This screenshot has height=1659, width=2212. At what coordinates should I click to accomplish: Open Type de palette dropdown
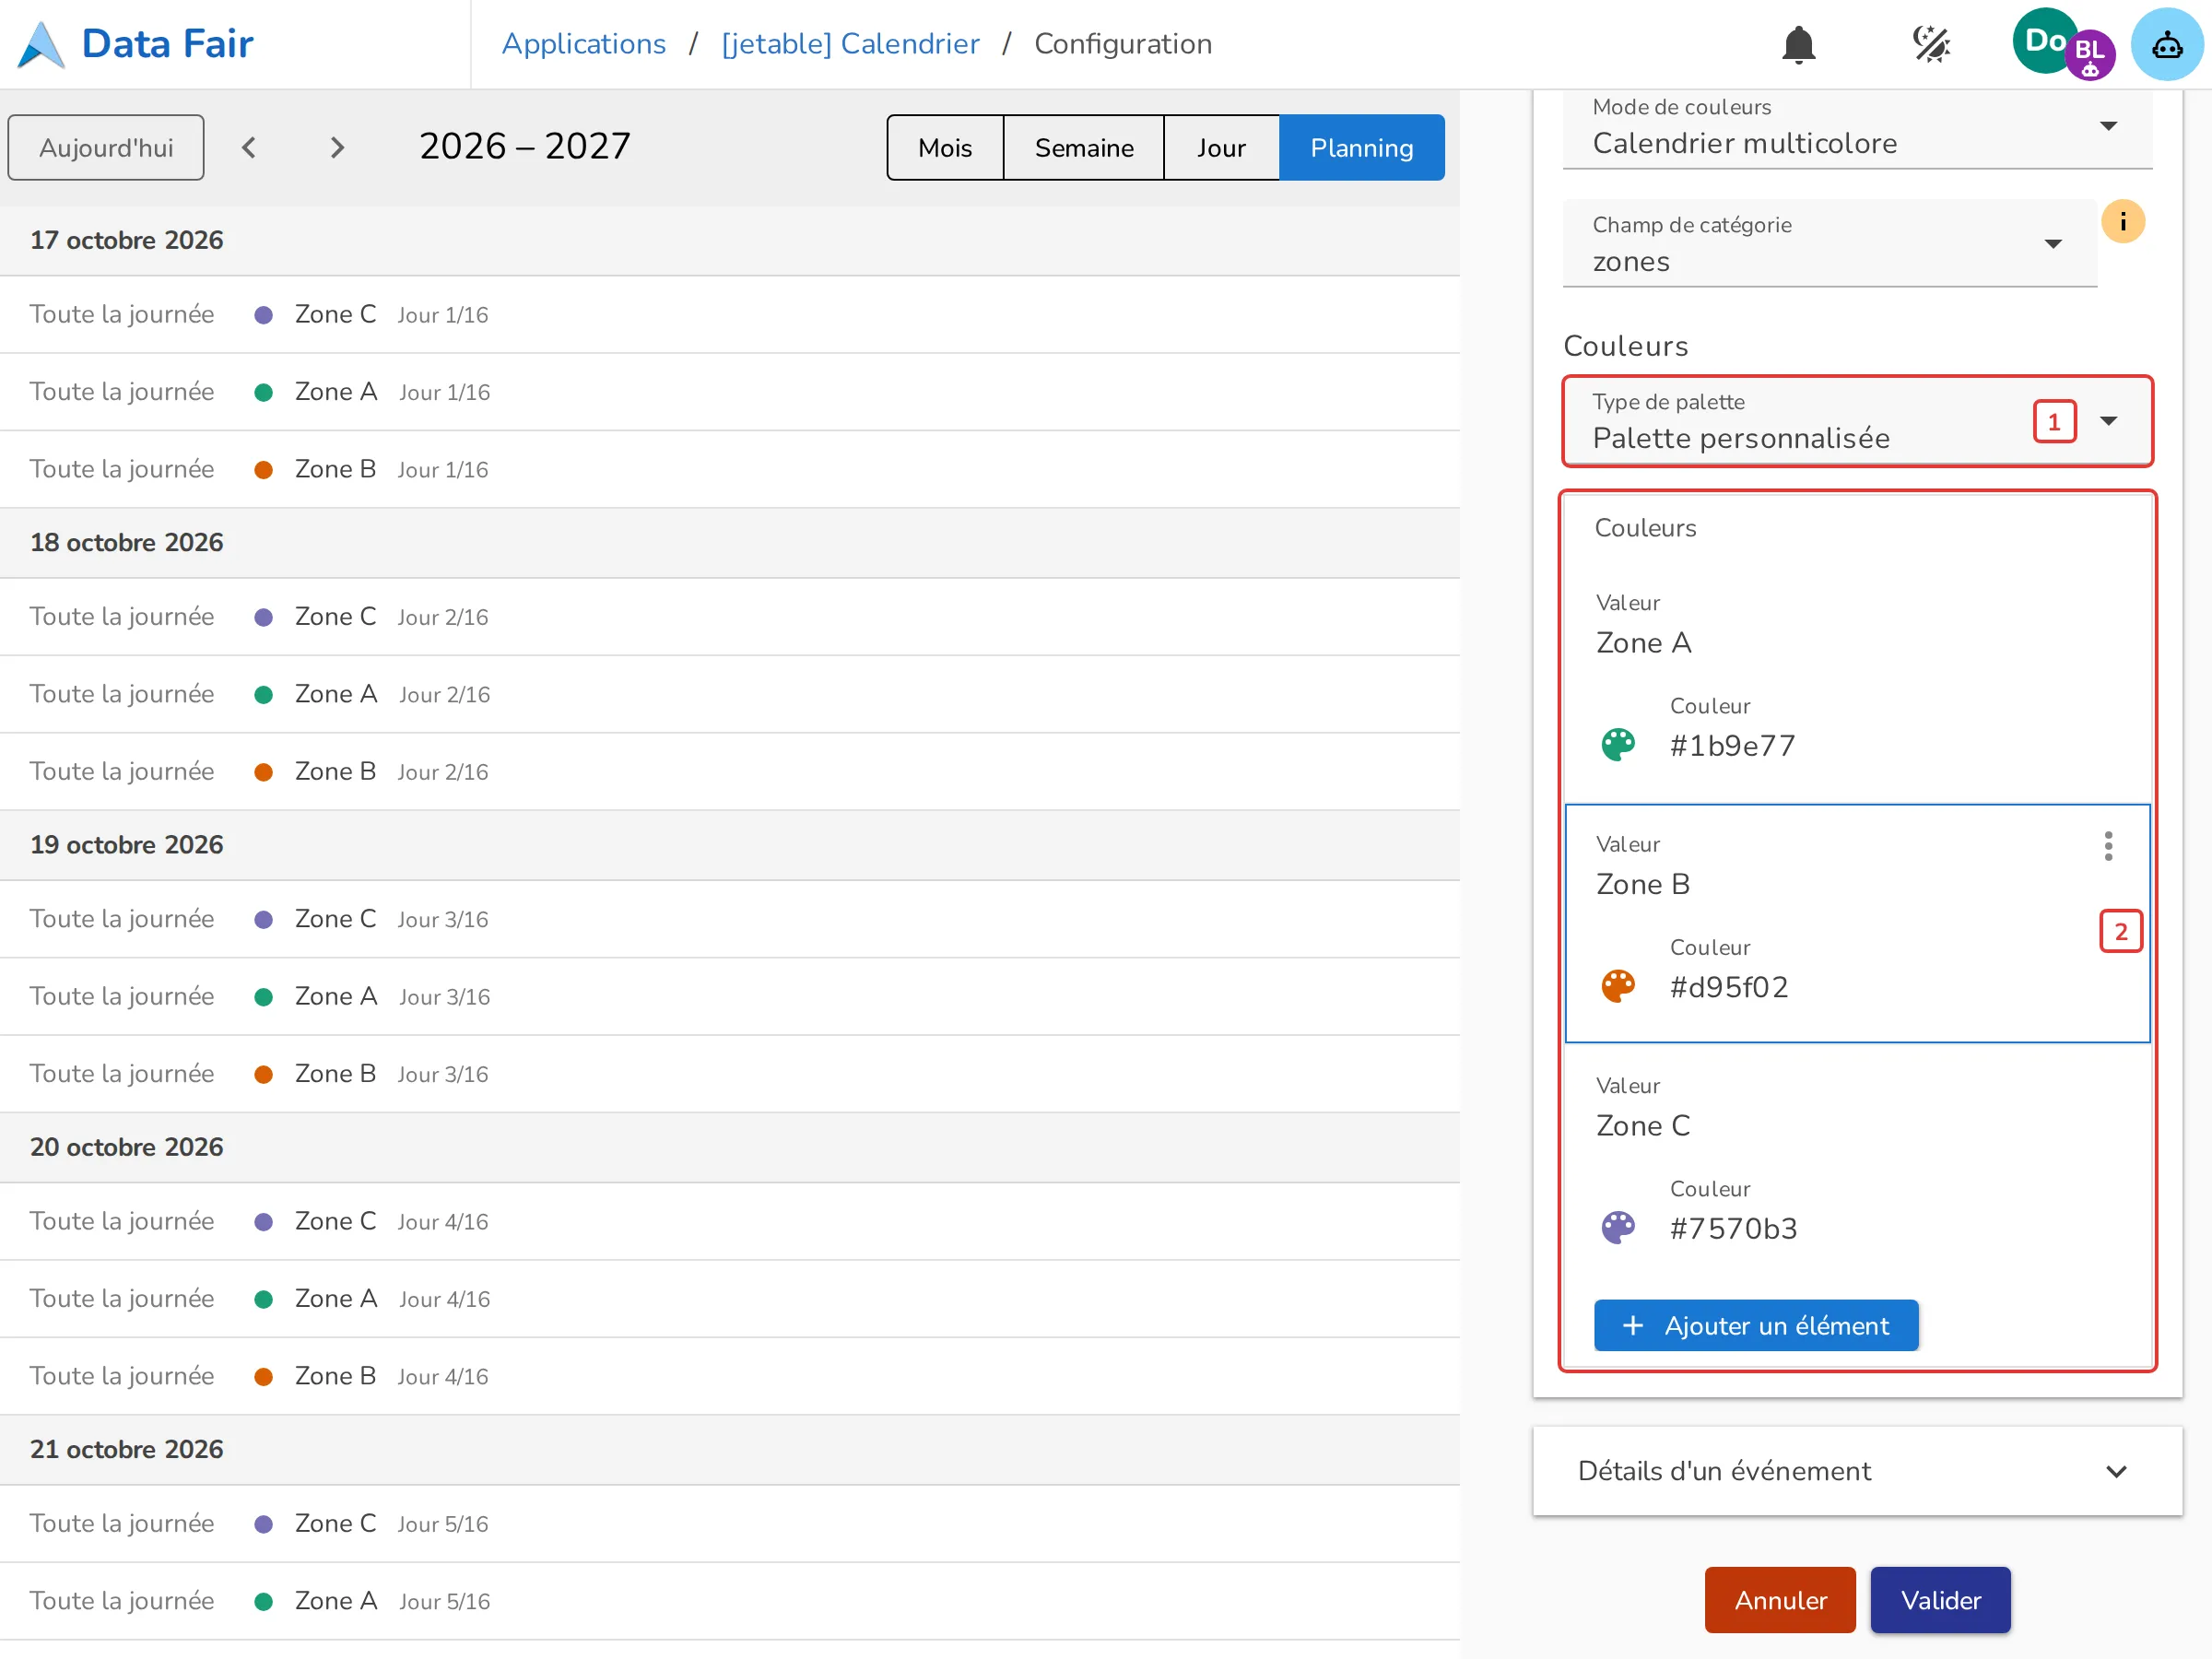coord(1857,421)
